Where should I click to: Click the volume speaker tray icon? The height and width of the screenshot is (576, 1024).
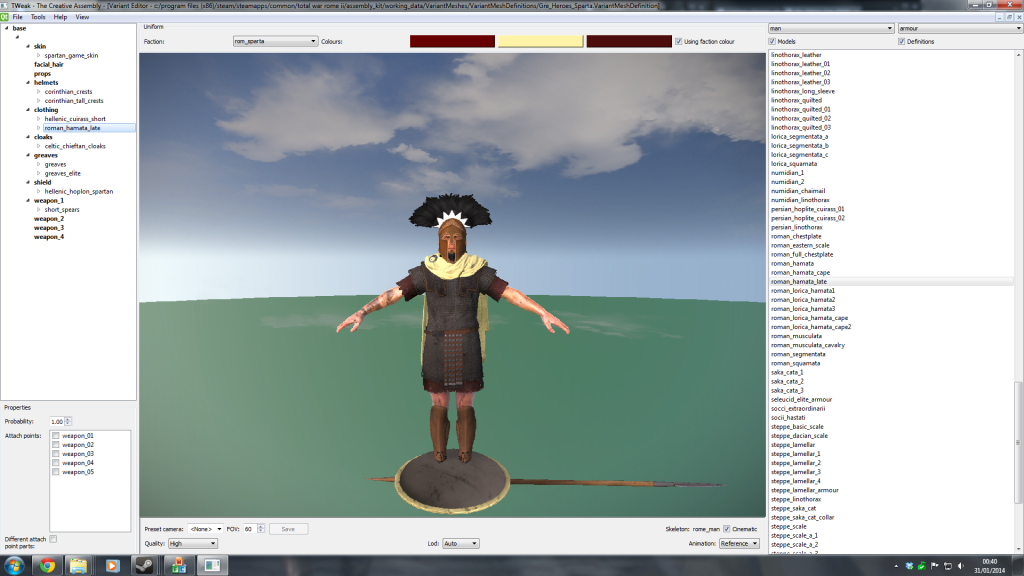tap(962, 566)
